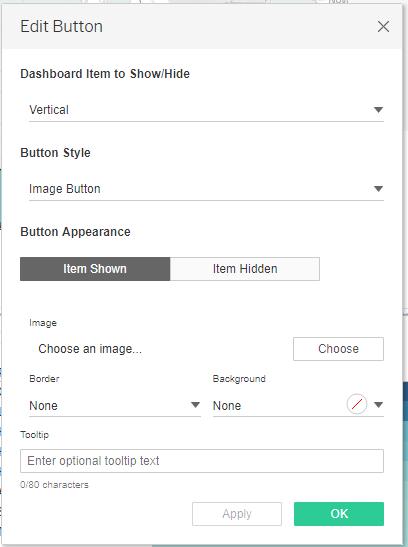Click the Choose image button
This screenshot has width=408, height=547.
tap(338, 349)
